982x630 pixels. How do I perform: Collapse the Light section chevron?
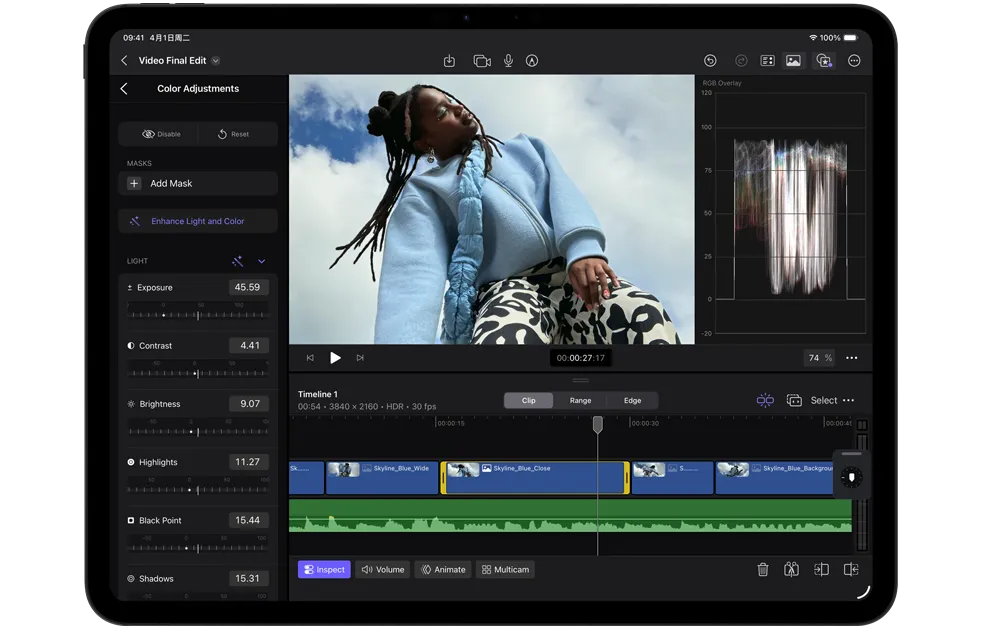pyautogui.click(x=262, y=261)
